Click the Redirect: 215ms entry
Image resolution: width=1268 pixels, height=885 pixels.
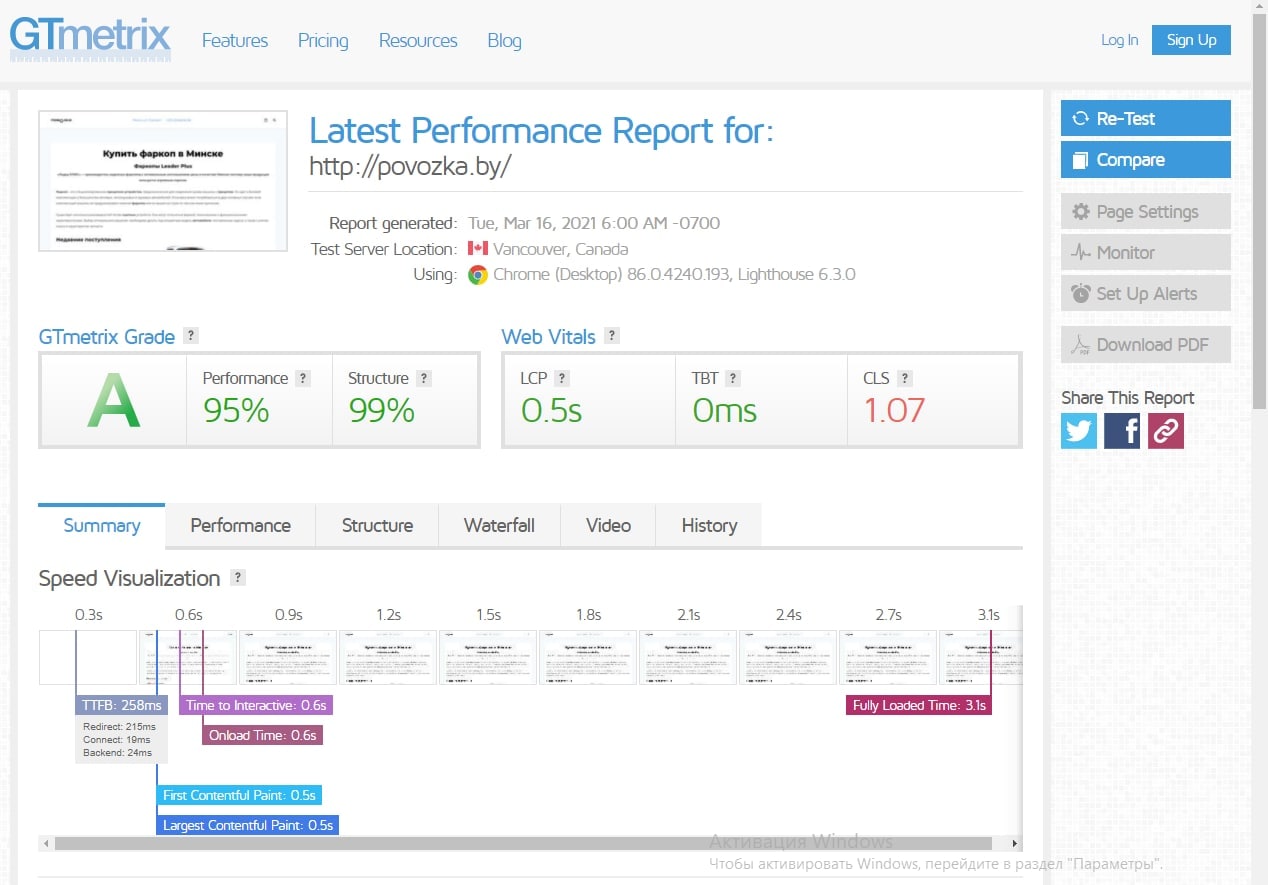119,726
